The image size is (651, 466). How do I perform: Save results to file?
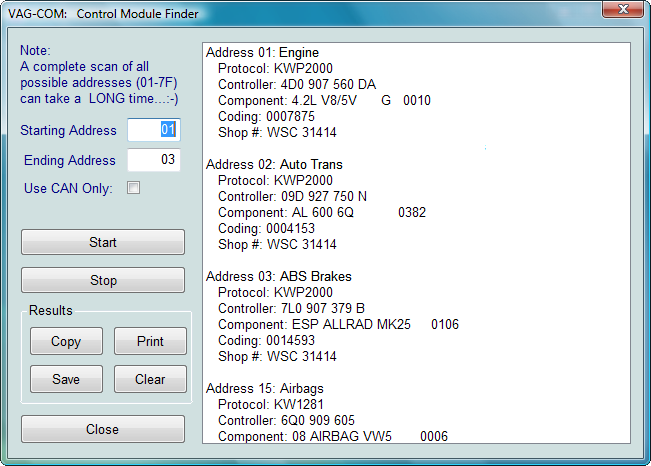(66, 379)
